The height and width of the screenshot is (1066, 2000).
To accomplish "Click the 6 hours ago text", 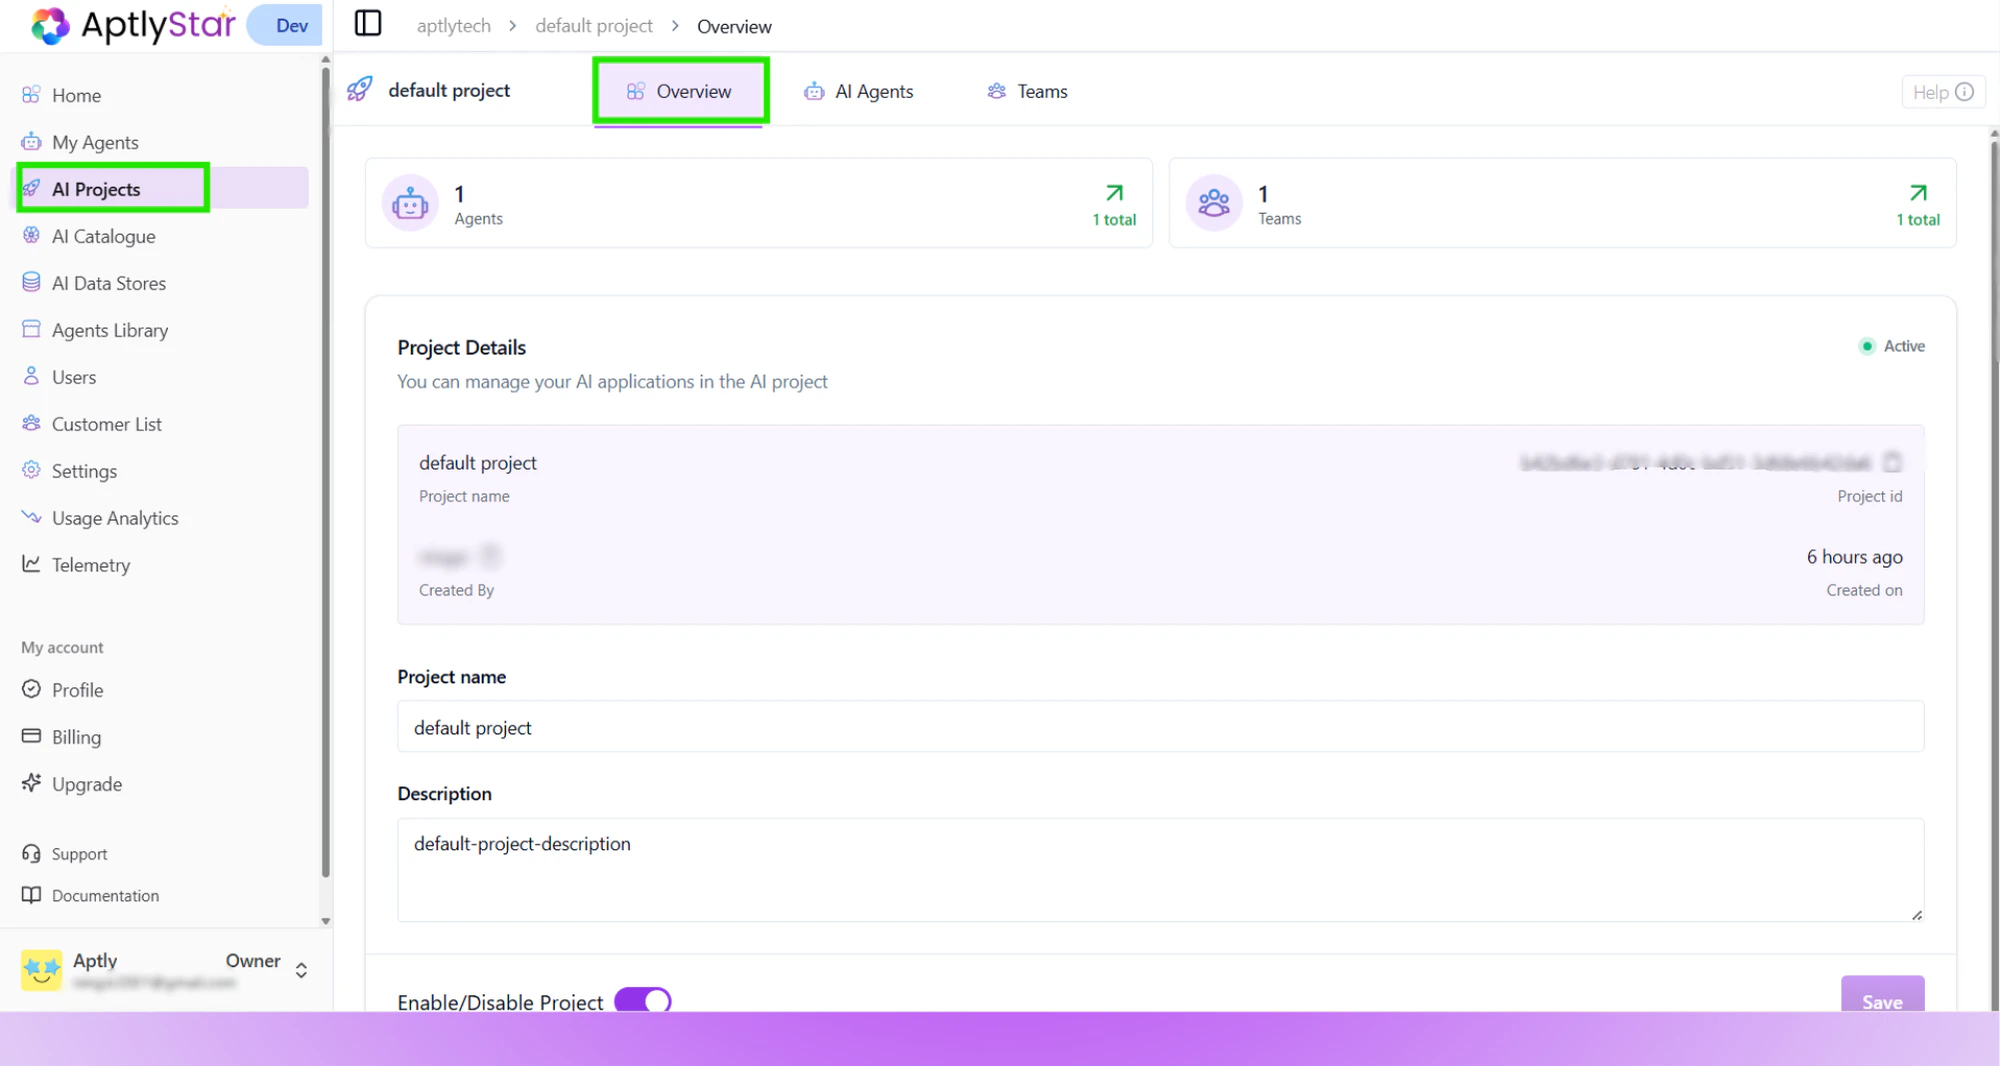I will (x=1854, y=557).
